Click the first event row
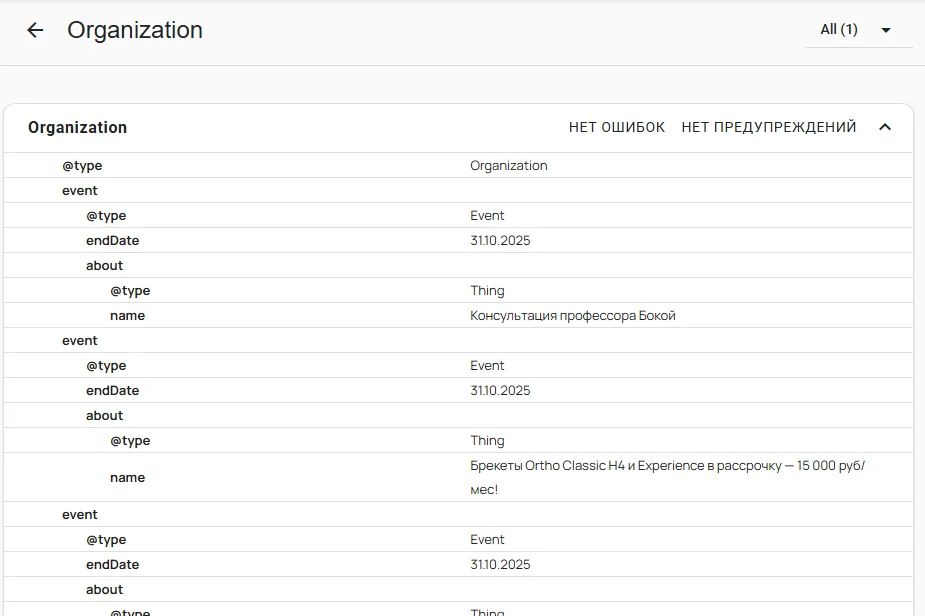Viewport: 925px width, 616px height. (458, 191)
